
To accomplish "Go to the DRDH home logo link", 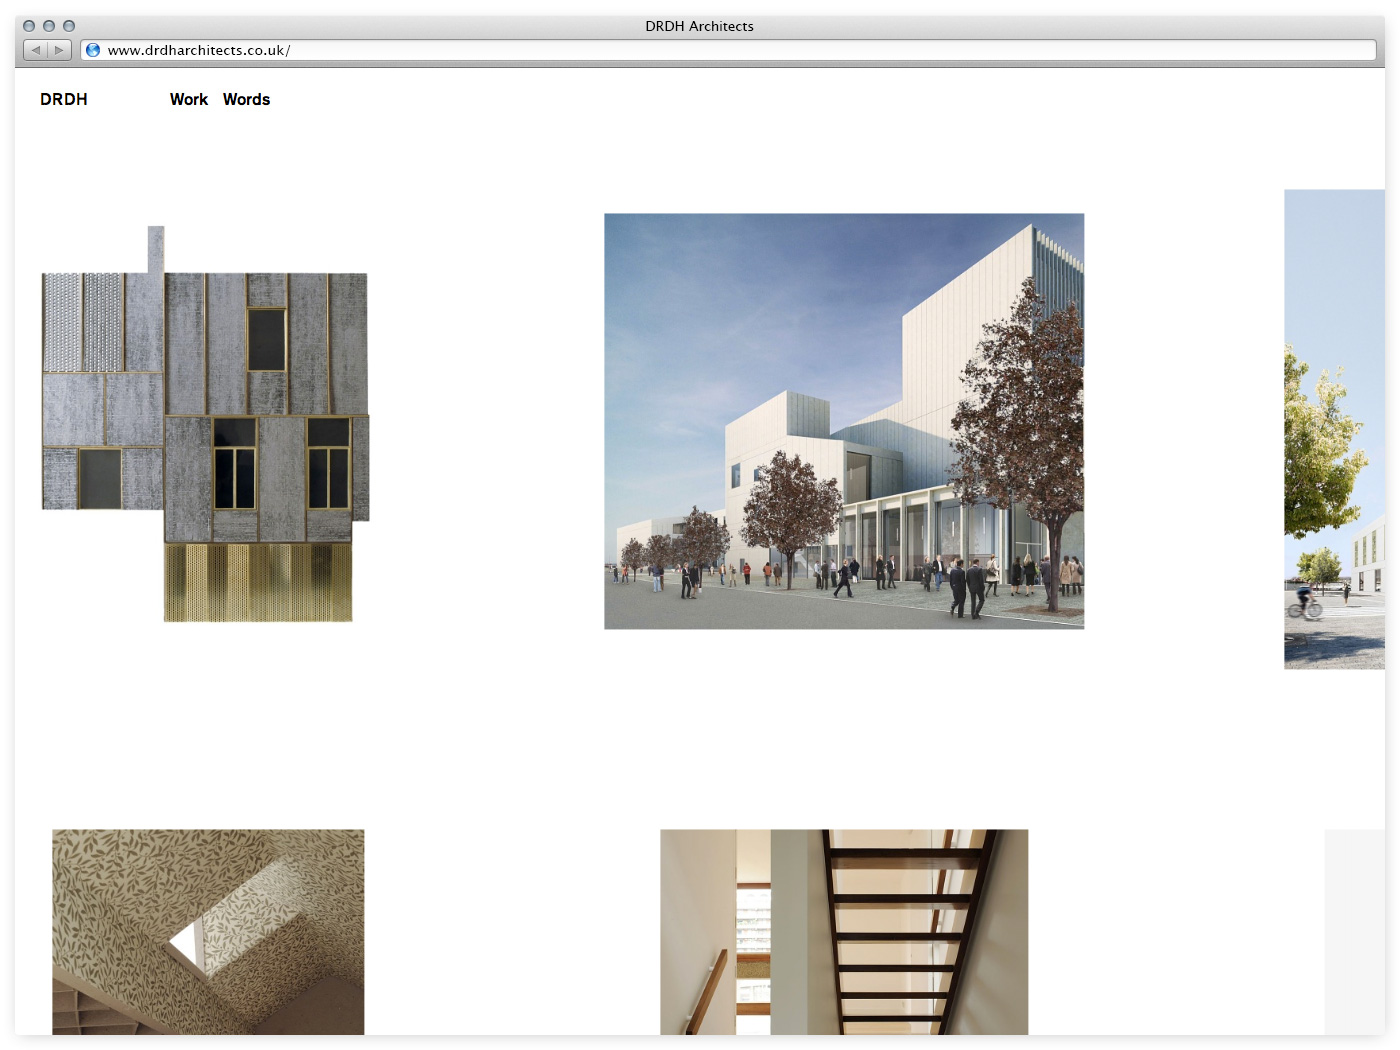I will click(x=64, y=99).
